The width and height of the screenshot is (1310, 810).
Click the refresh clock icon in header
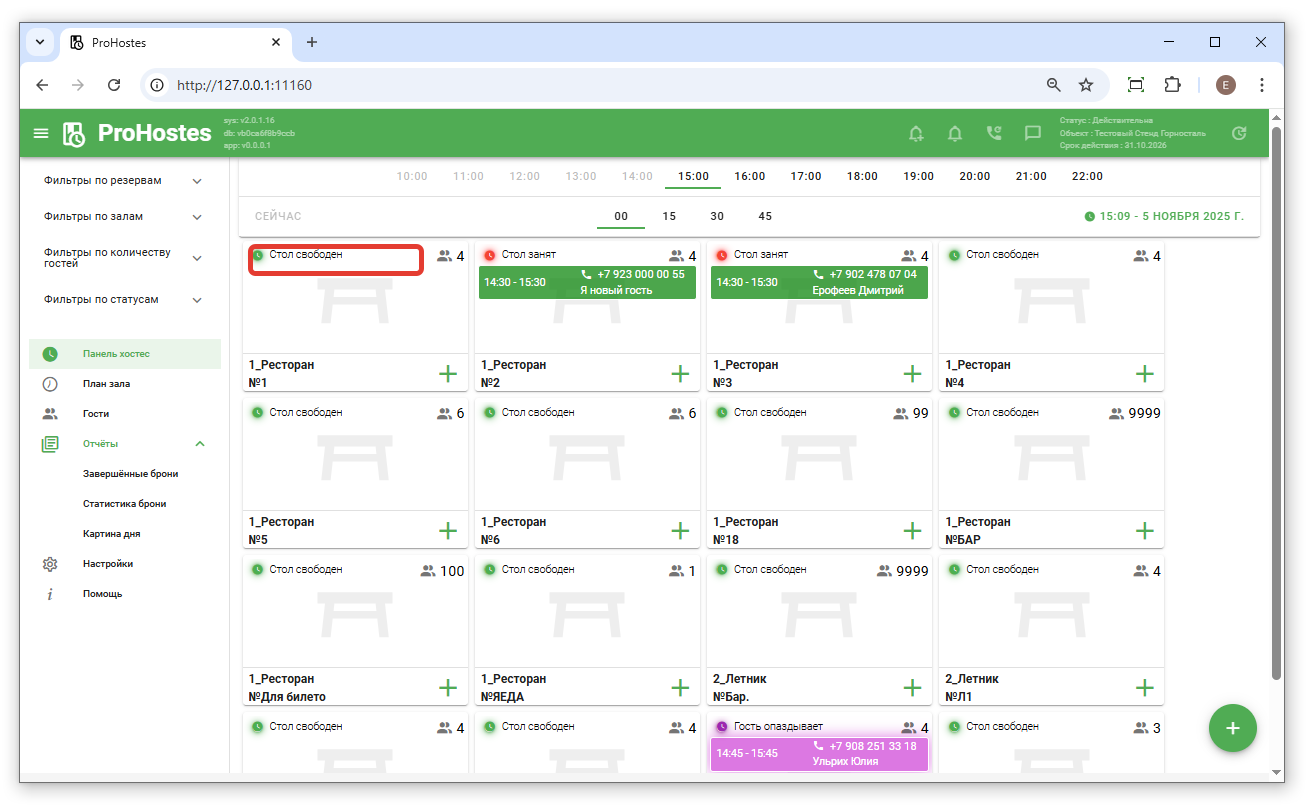pyautogui.click(x=1239, y=133)
